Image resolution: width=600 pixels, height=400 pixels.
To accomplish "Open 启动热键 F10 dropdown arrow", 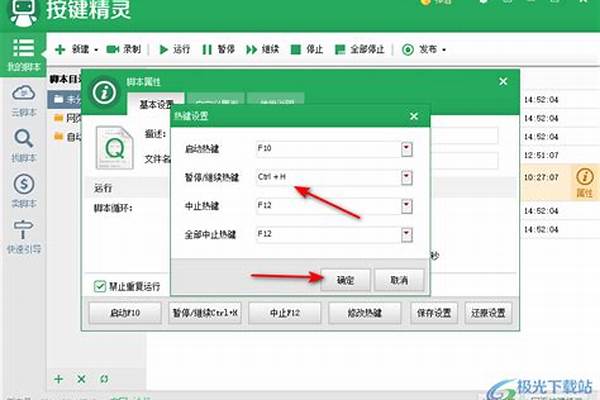I will (x=406, y=149).
